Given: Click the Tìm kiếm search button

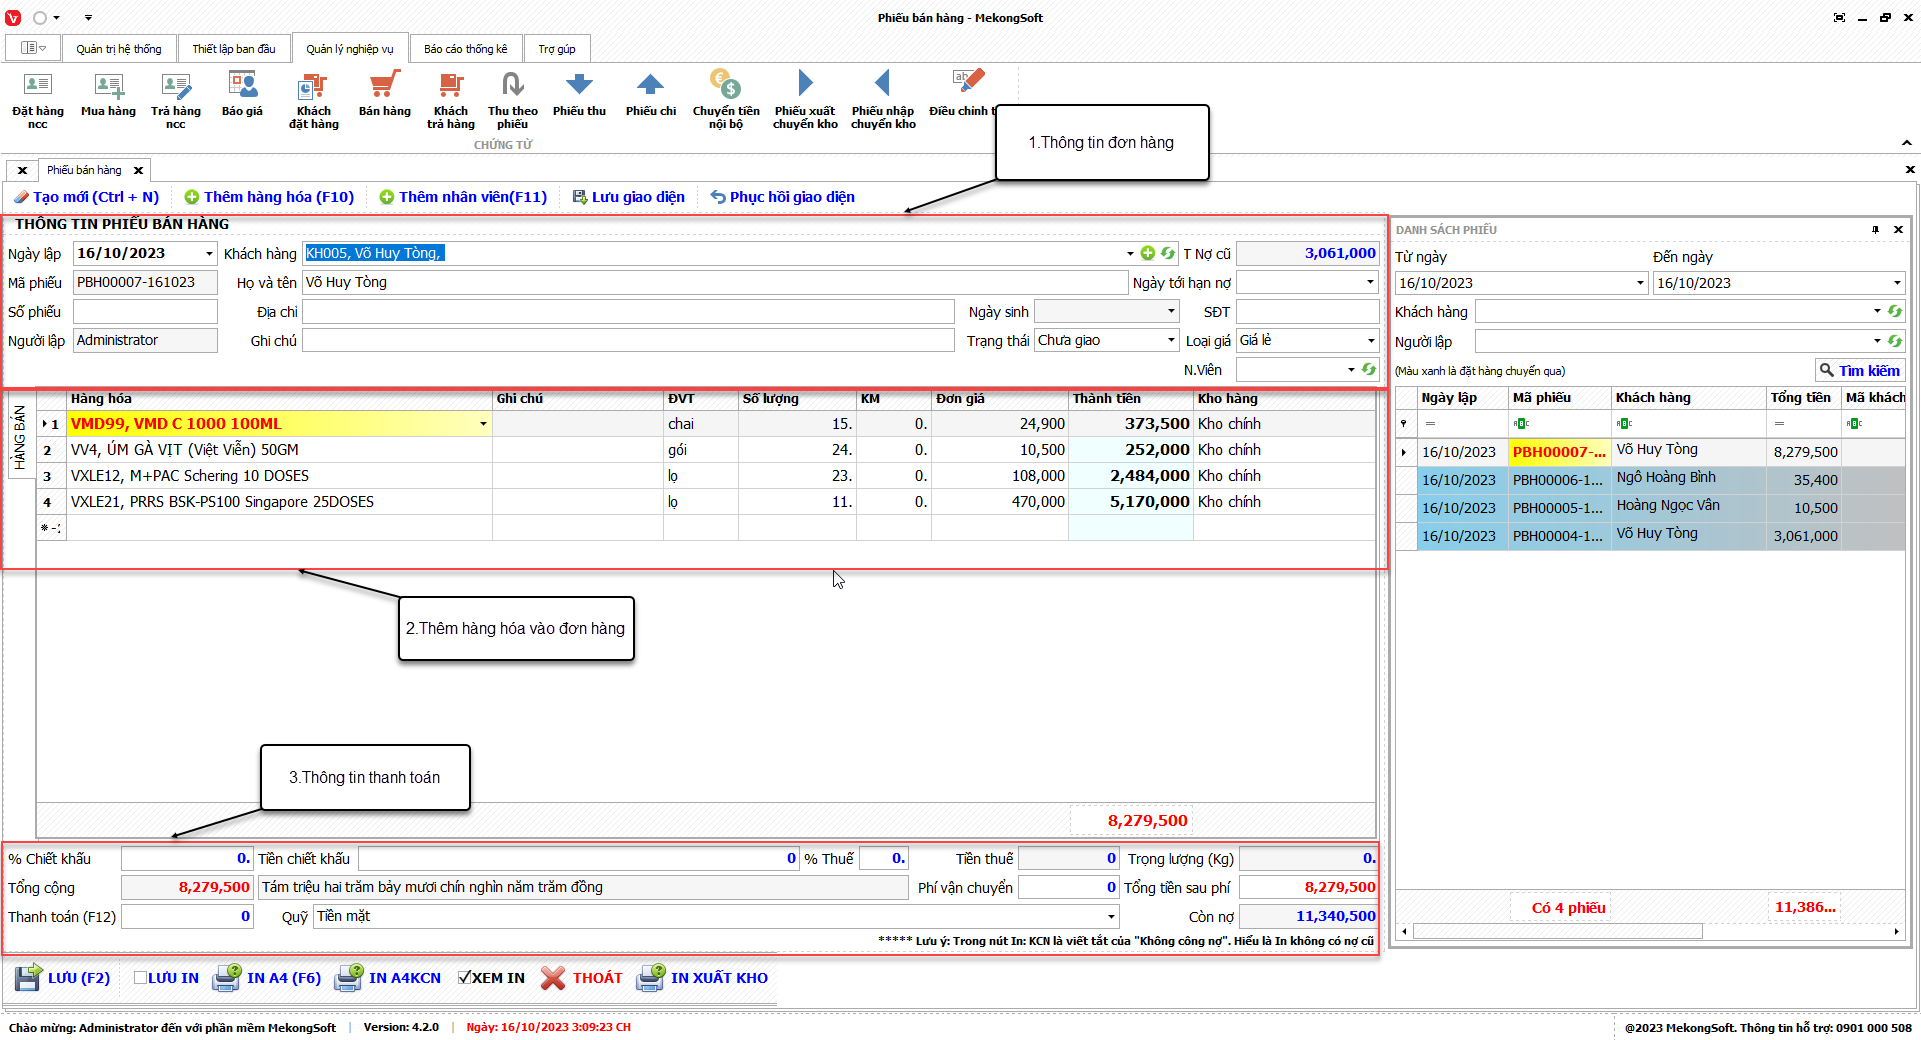Looking at the screenshot, I should click(1860, 371).
